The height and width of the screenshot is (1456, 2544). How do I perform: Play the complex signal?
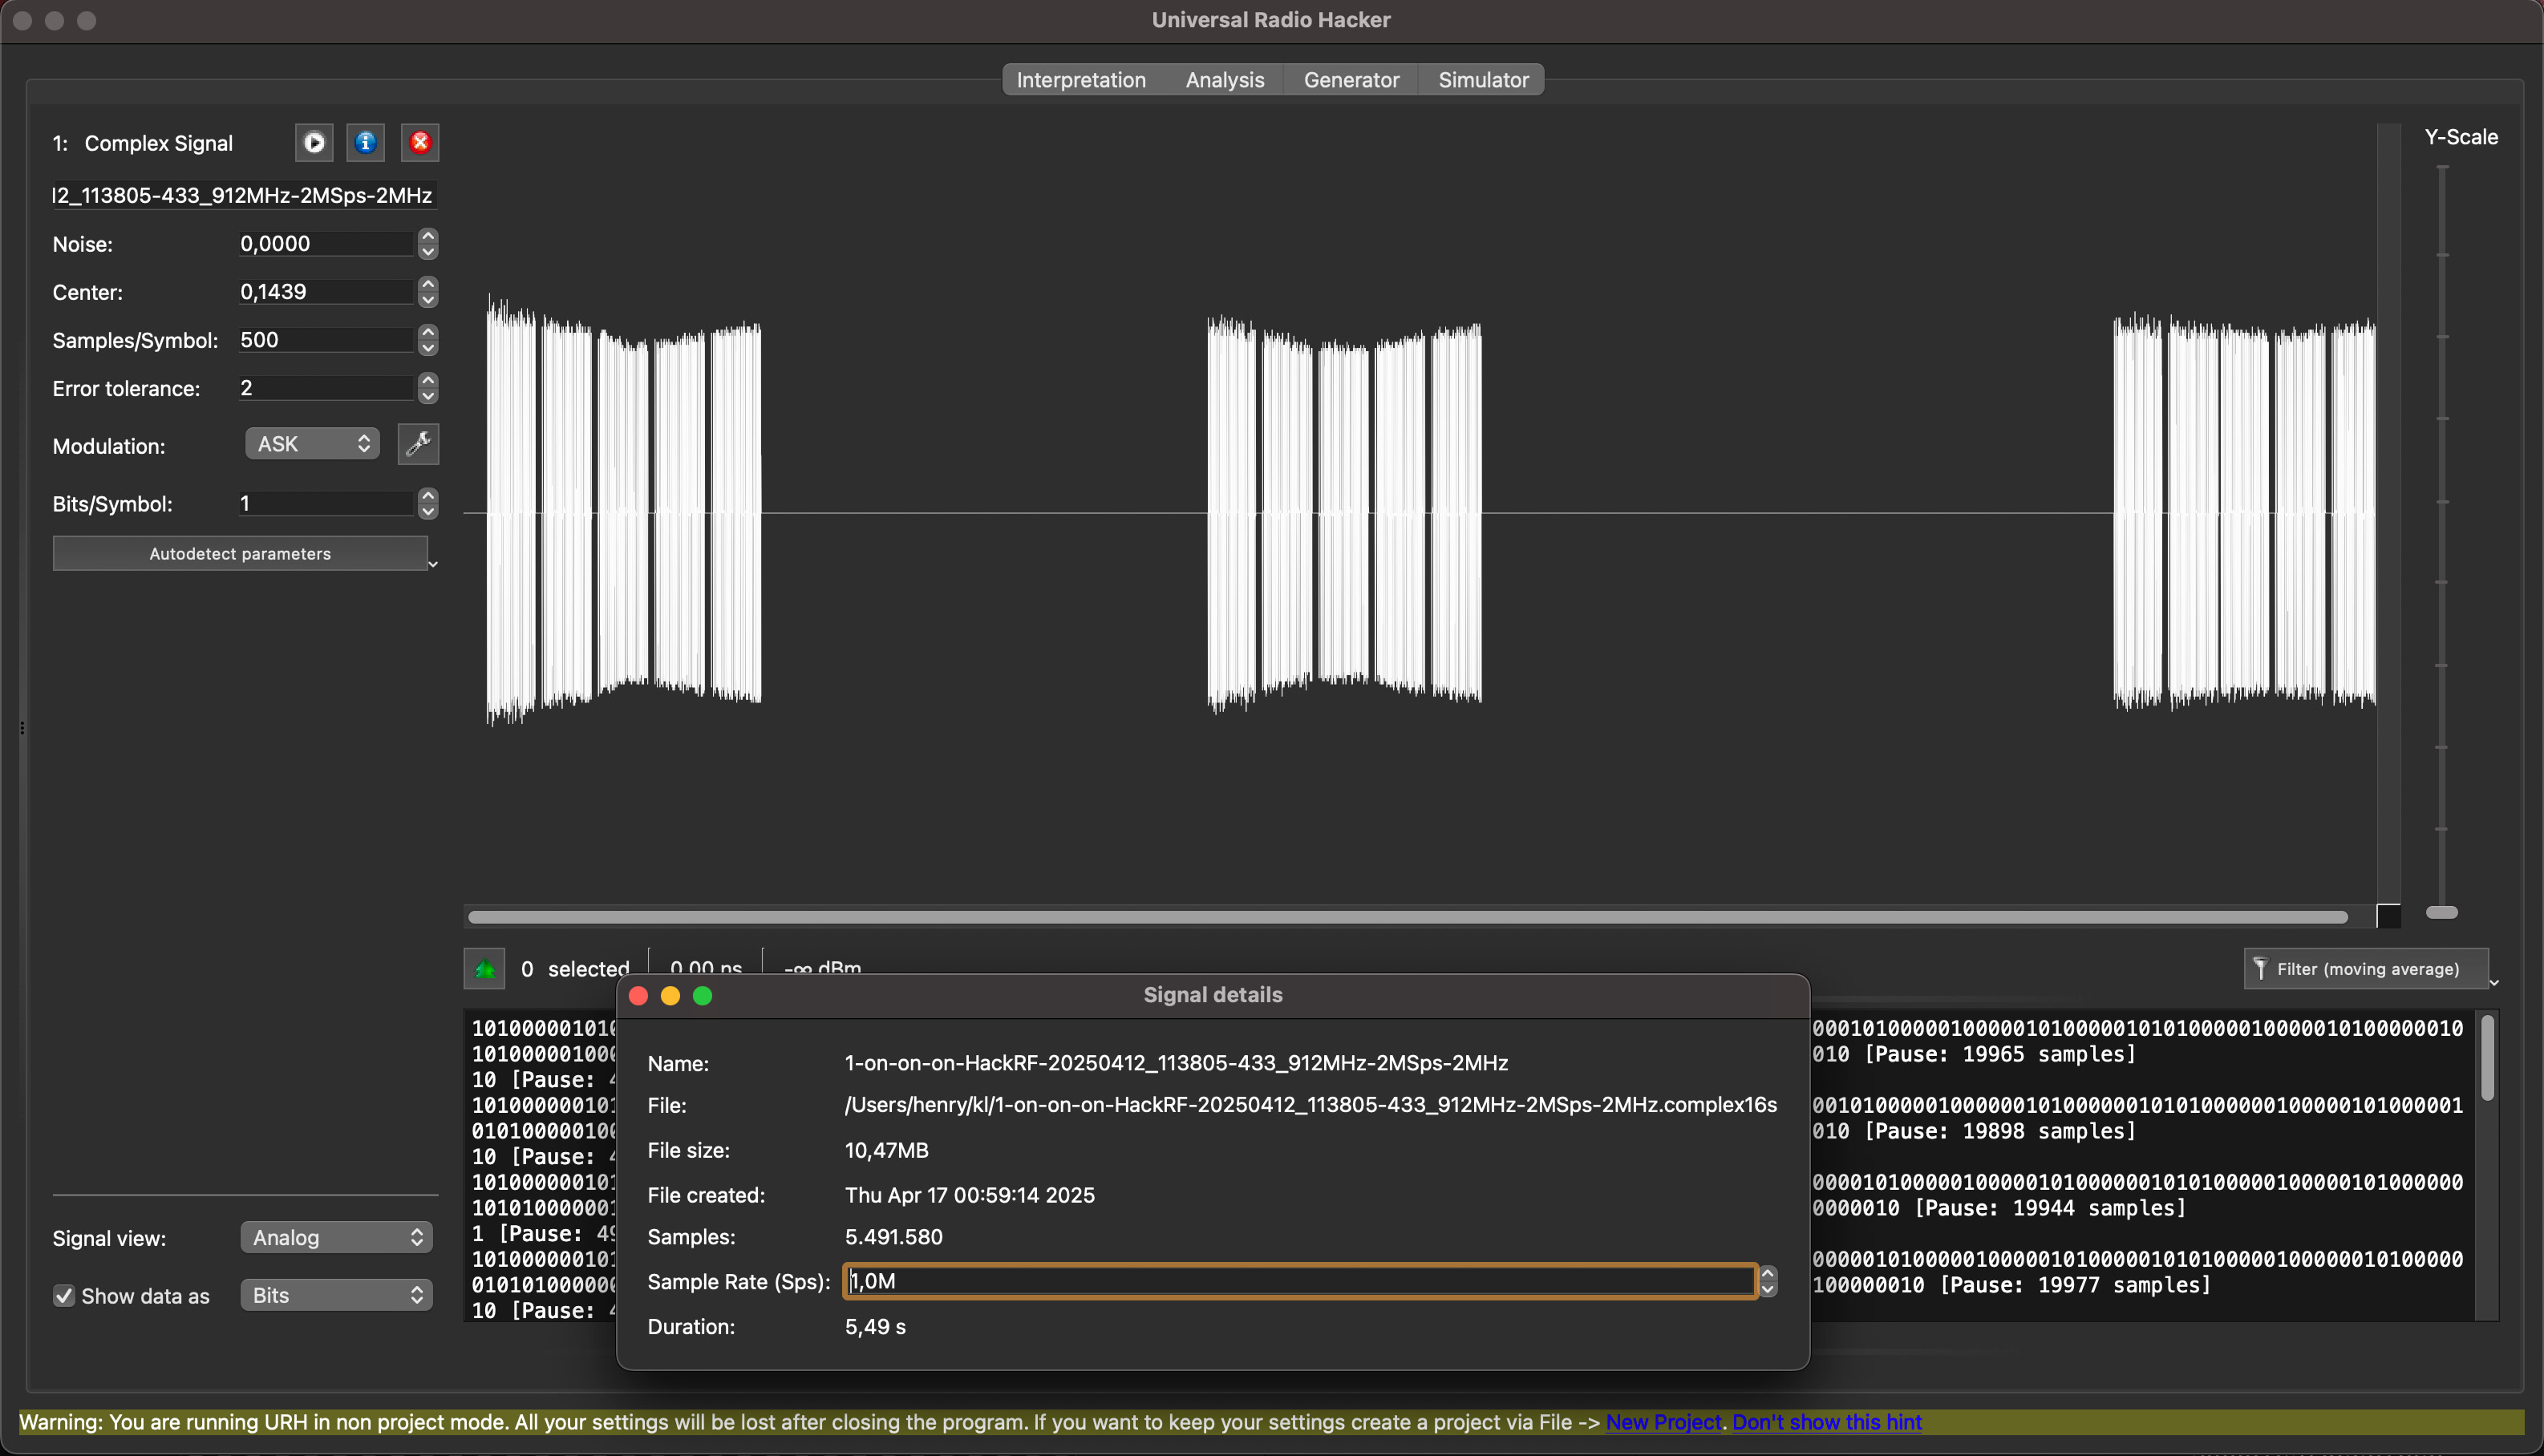[x=314, y=143]
